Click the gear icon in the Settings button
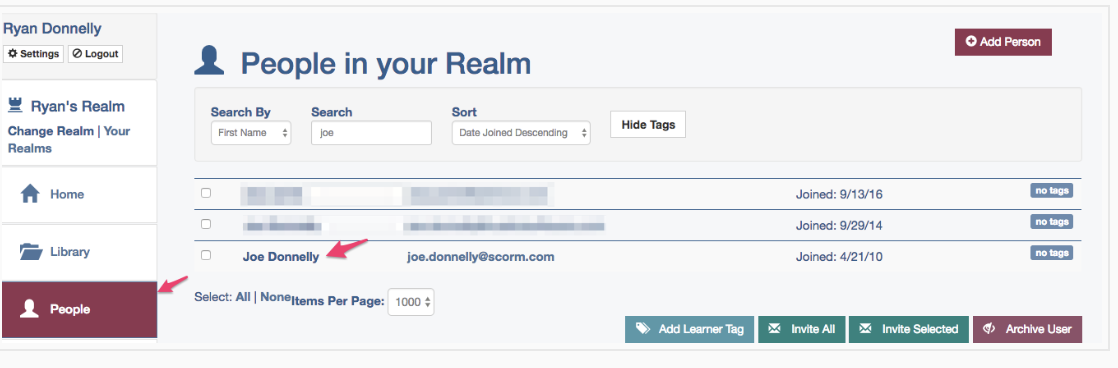1118x368 pixels. [x=12, y=53]
